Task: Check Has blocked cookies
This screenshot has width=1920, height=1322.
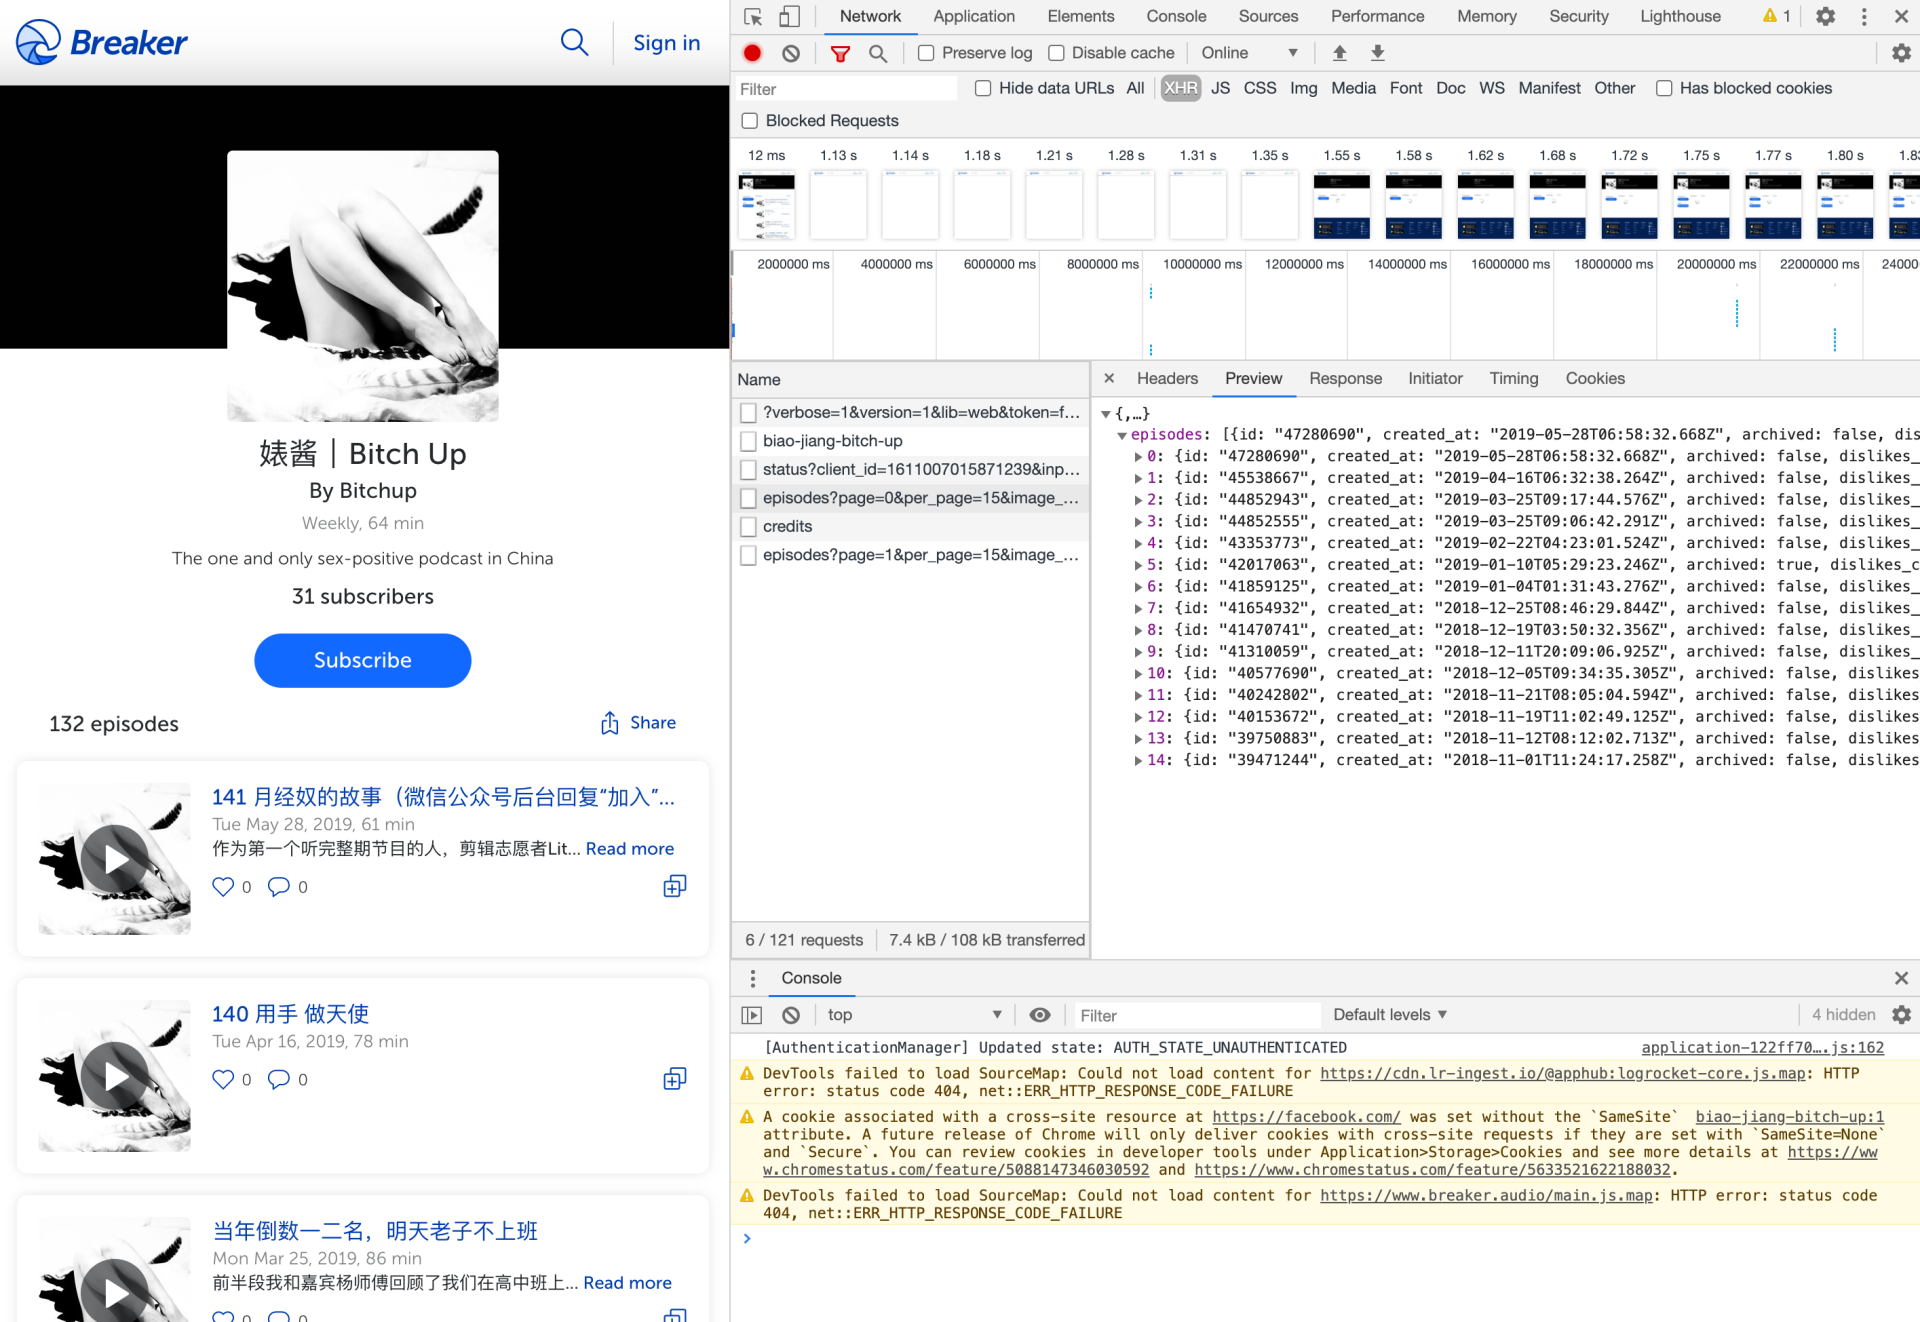Action: [x=1664, y=88]
